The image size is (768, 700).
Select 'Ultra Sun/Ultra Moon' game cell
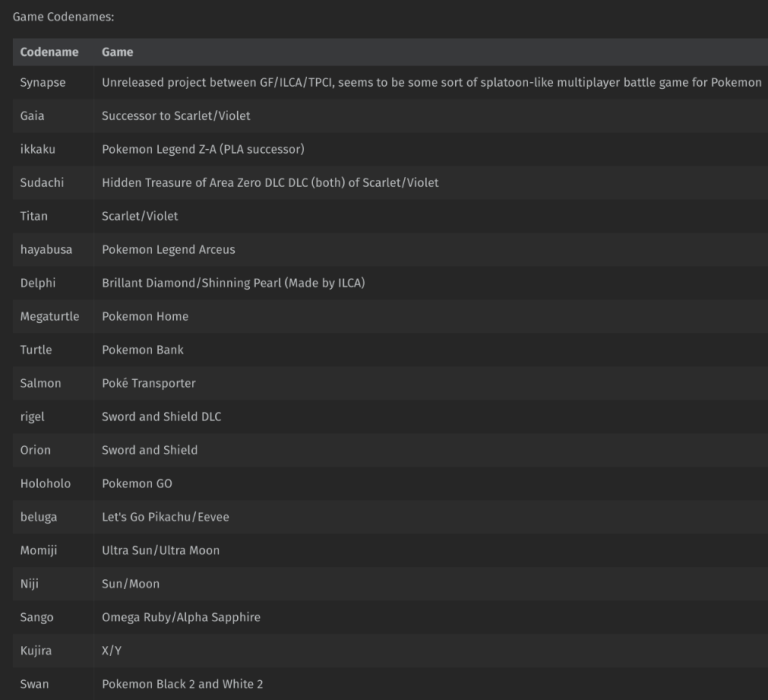pyautogui.click(x=160, y=550)
